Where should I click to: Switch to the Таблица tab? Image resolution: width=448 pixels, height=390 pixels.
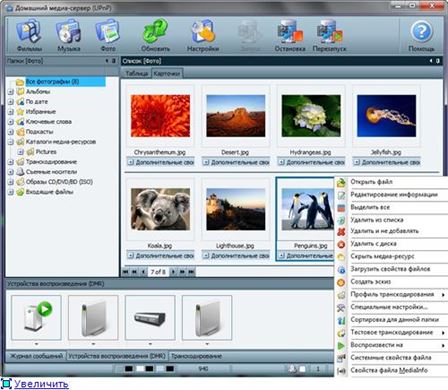coord(137,73)
